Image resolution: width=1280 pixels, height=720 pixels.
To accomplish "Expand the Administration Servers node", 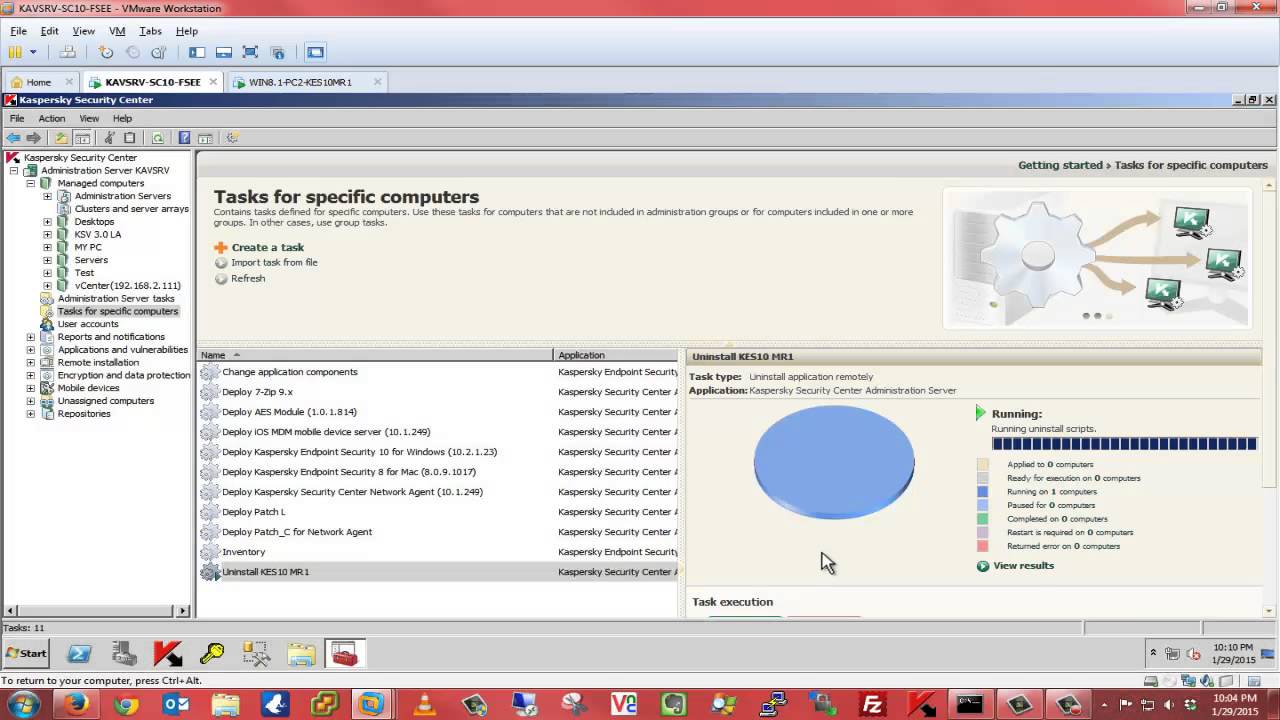I will 47,196.
